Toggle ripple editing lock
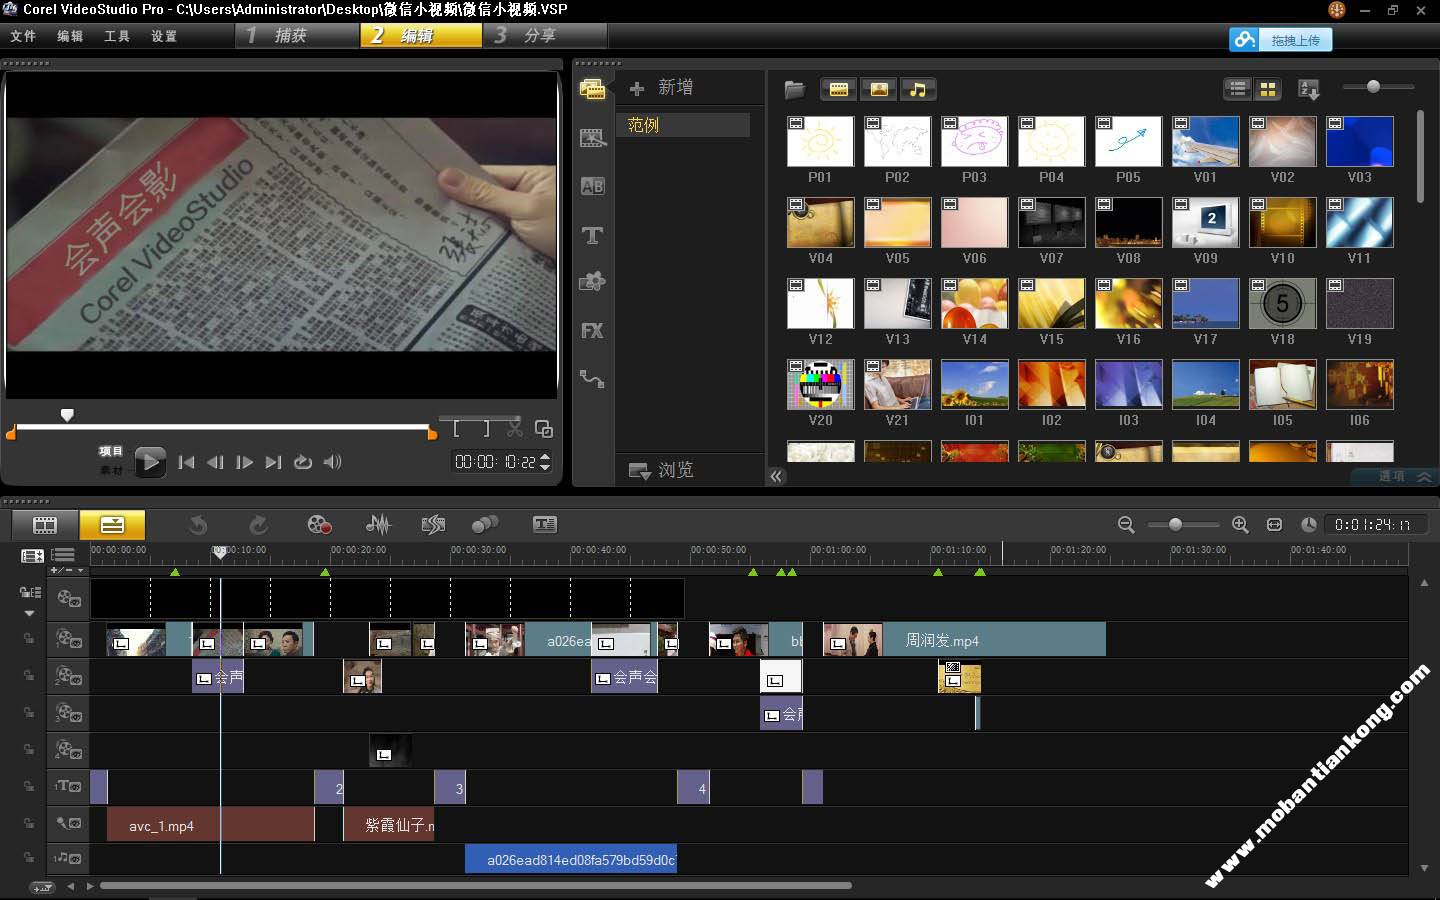The width and height of the screenshot is (1440, 900). click(x=29, y=592)
